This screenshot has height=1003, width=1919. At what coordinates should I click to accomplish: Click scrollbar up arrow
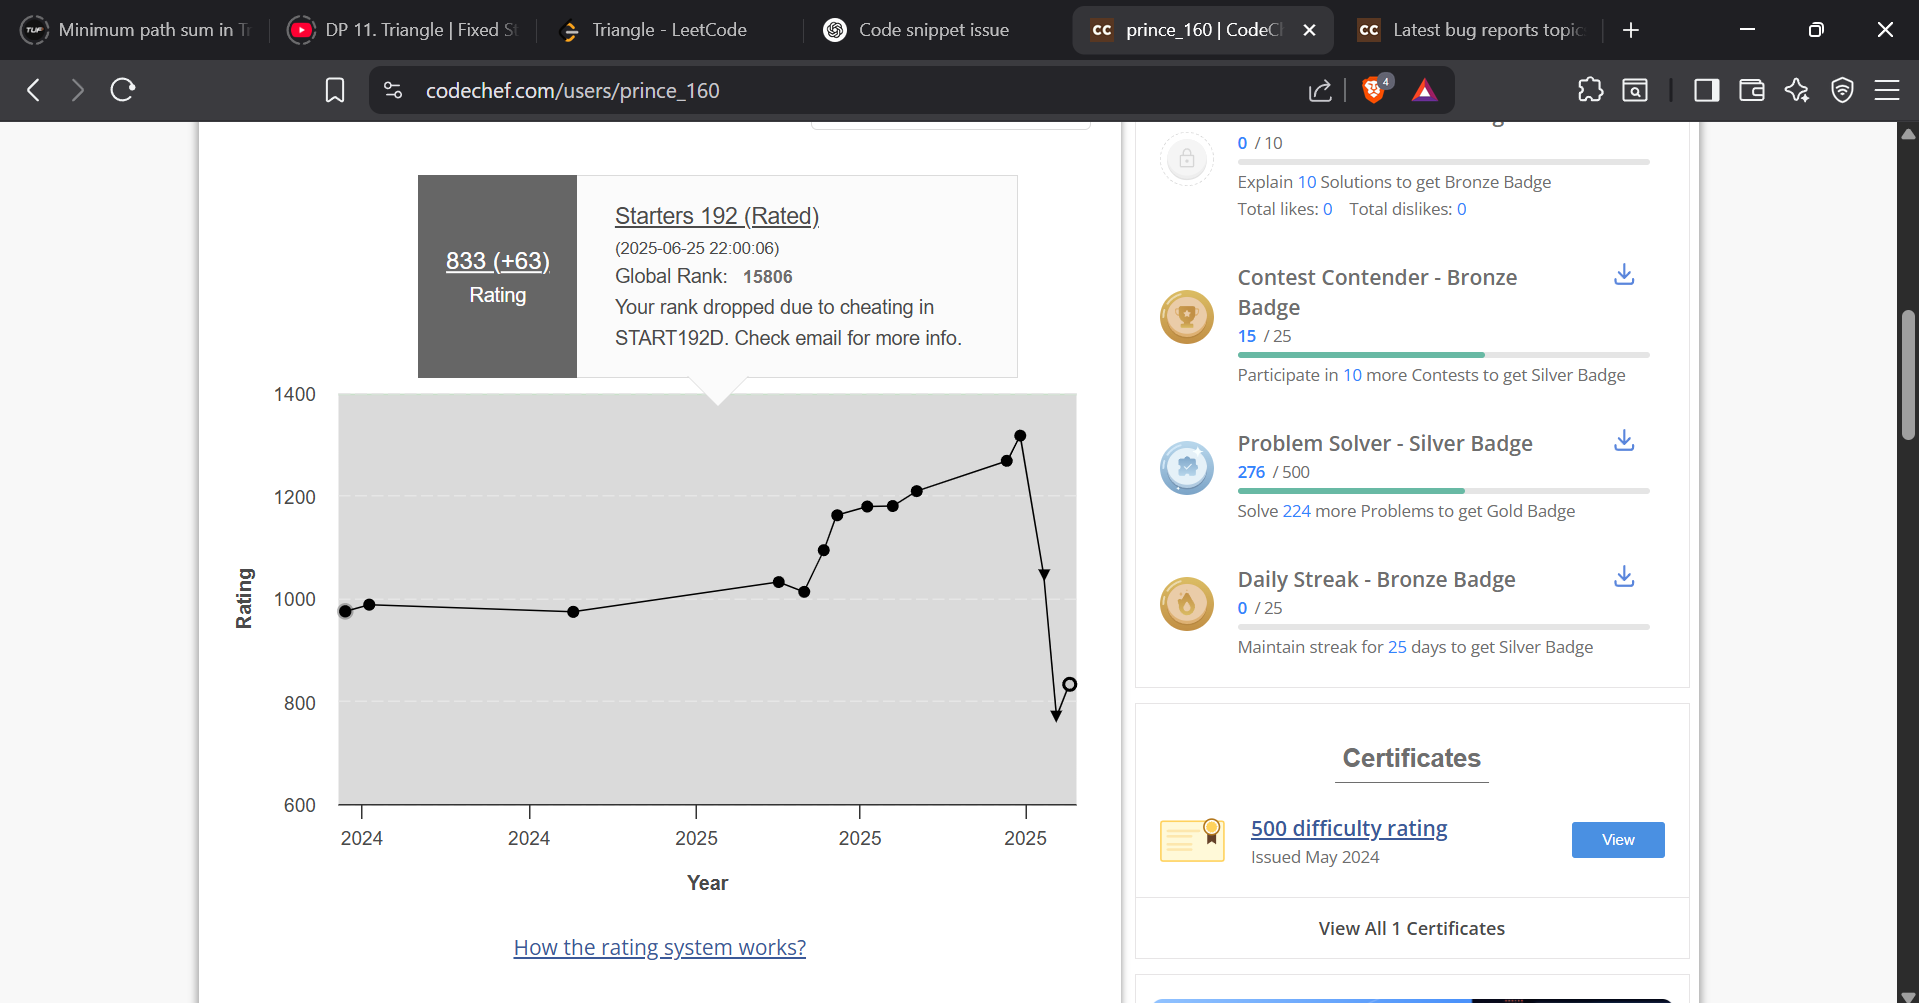1908,134
